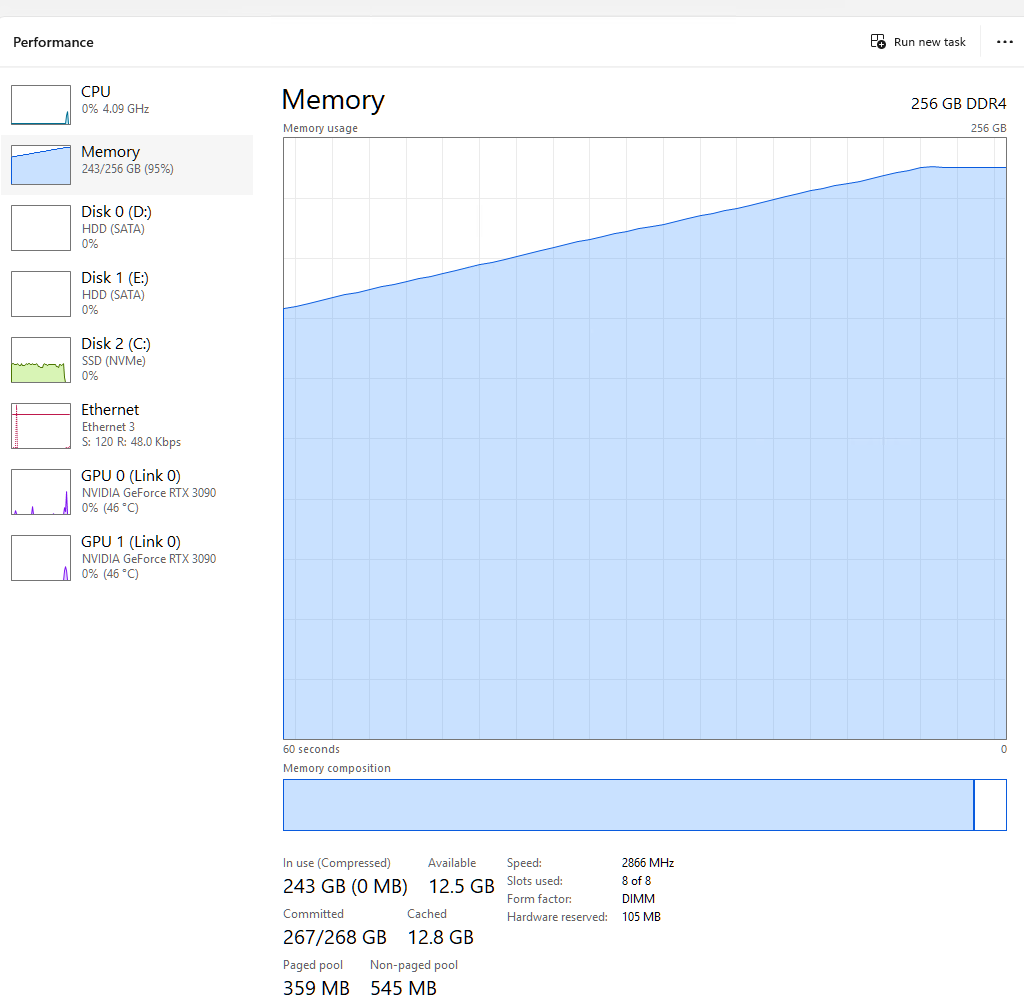This screenshot has height=1008, width=1024.
Task: Click the Paged pool value 359 MB
Action: (x=316, y=988)
